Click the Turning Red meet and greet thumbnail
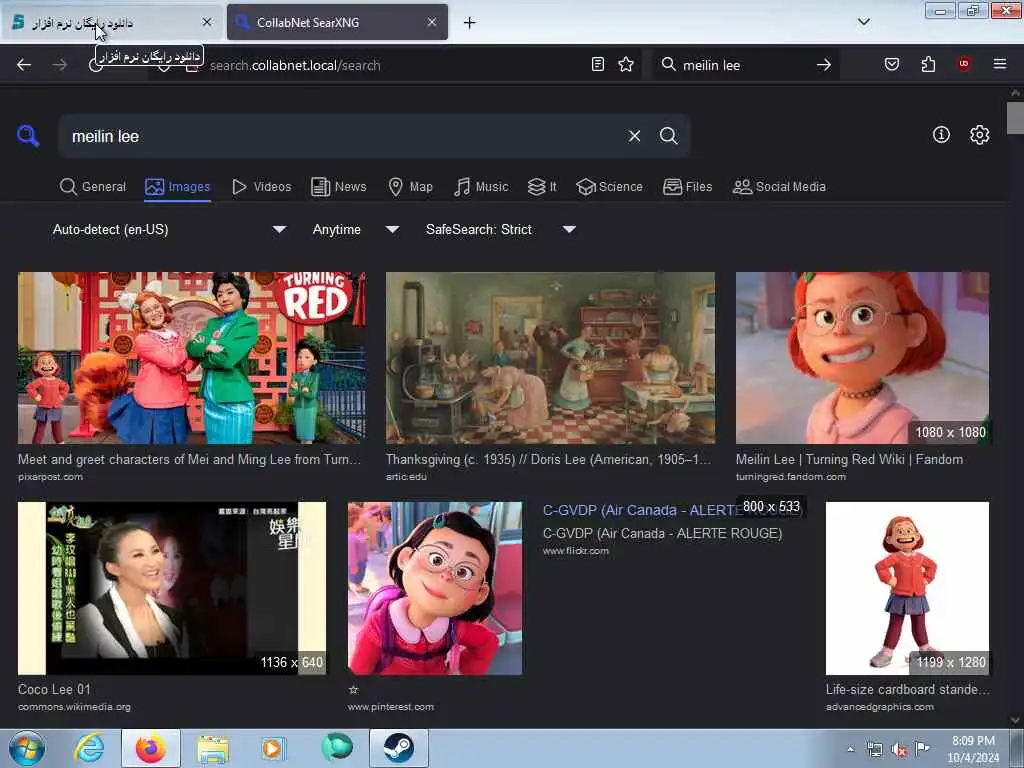This screenshot has width=1024, height=768. point(191,358)
